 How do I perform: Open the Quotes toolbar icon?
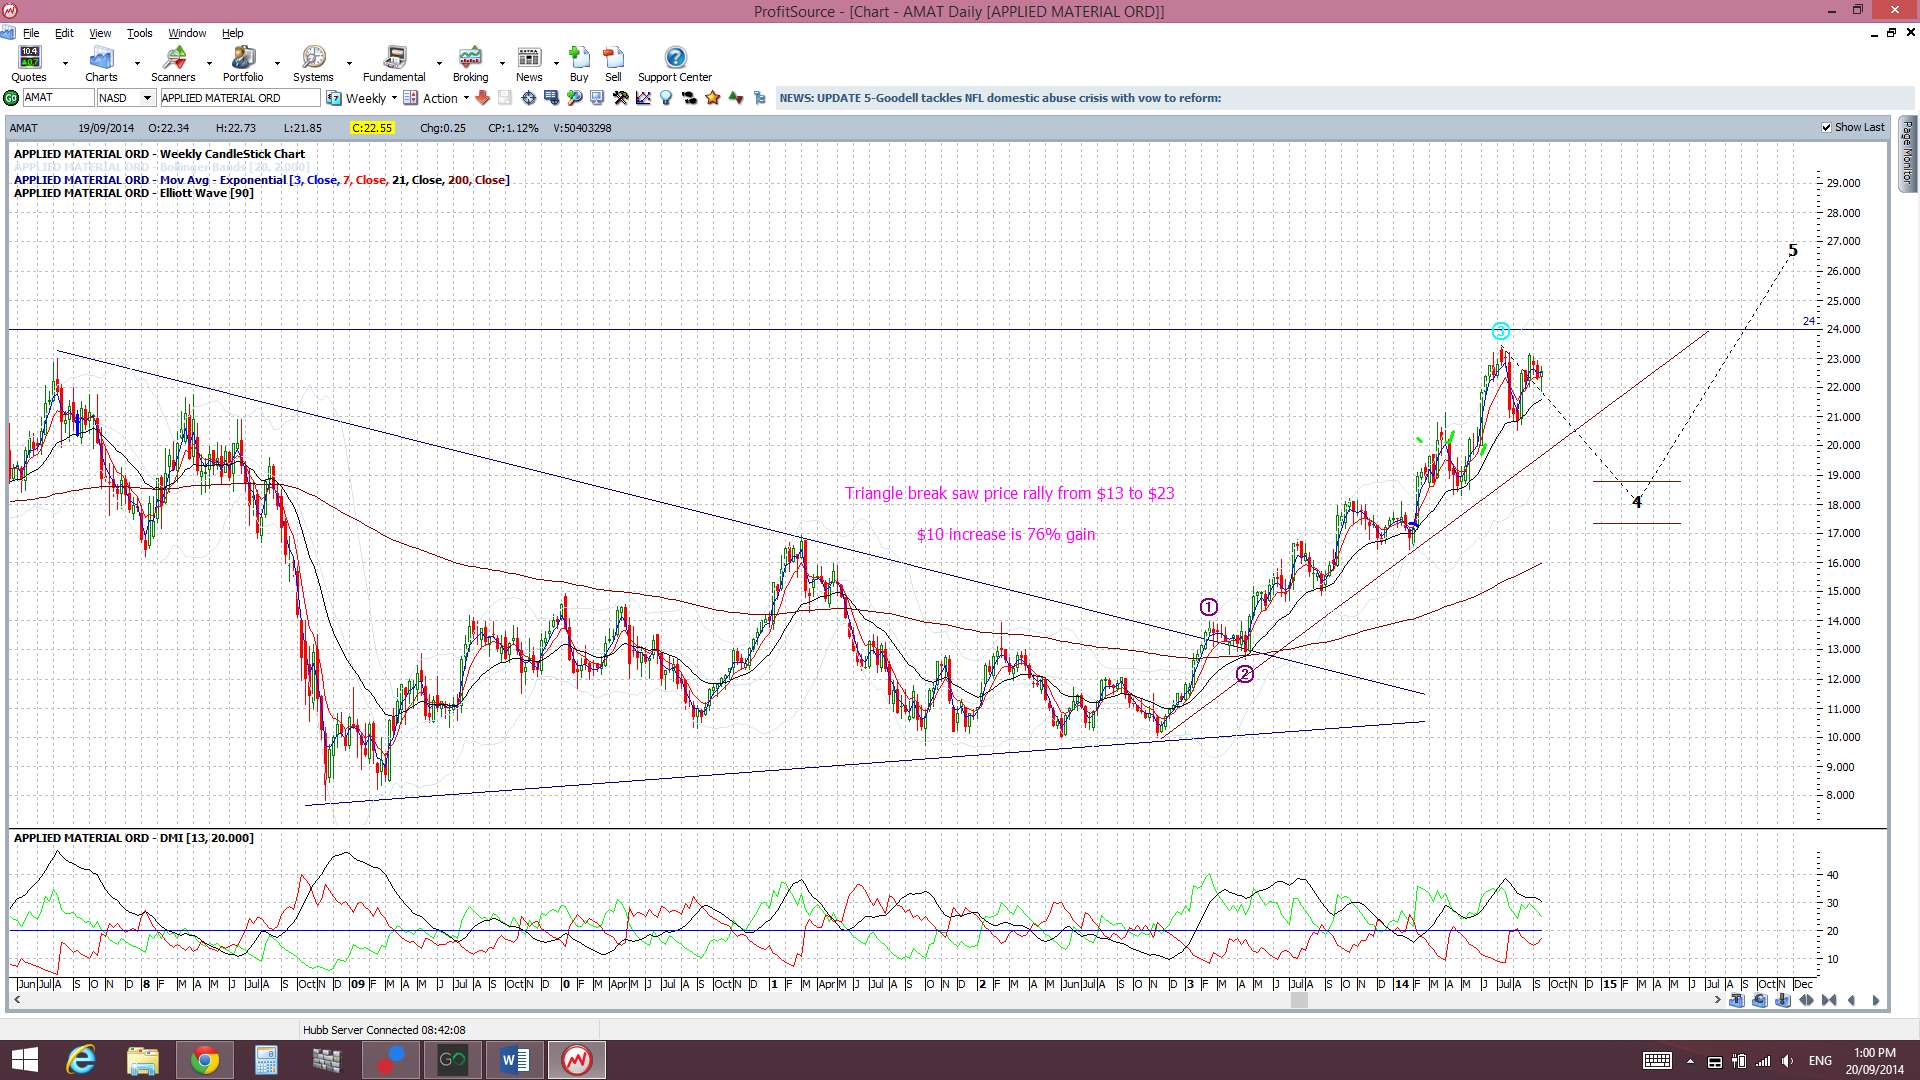(29, 64)
